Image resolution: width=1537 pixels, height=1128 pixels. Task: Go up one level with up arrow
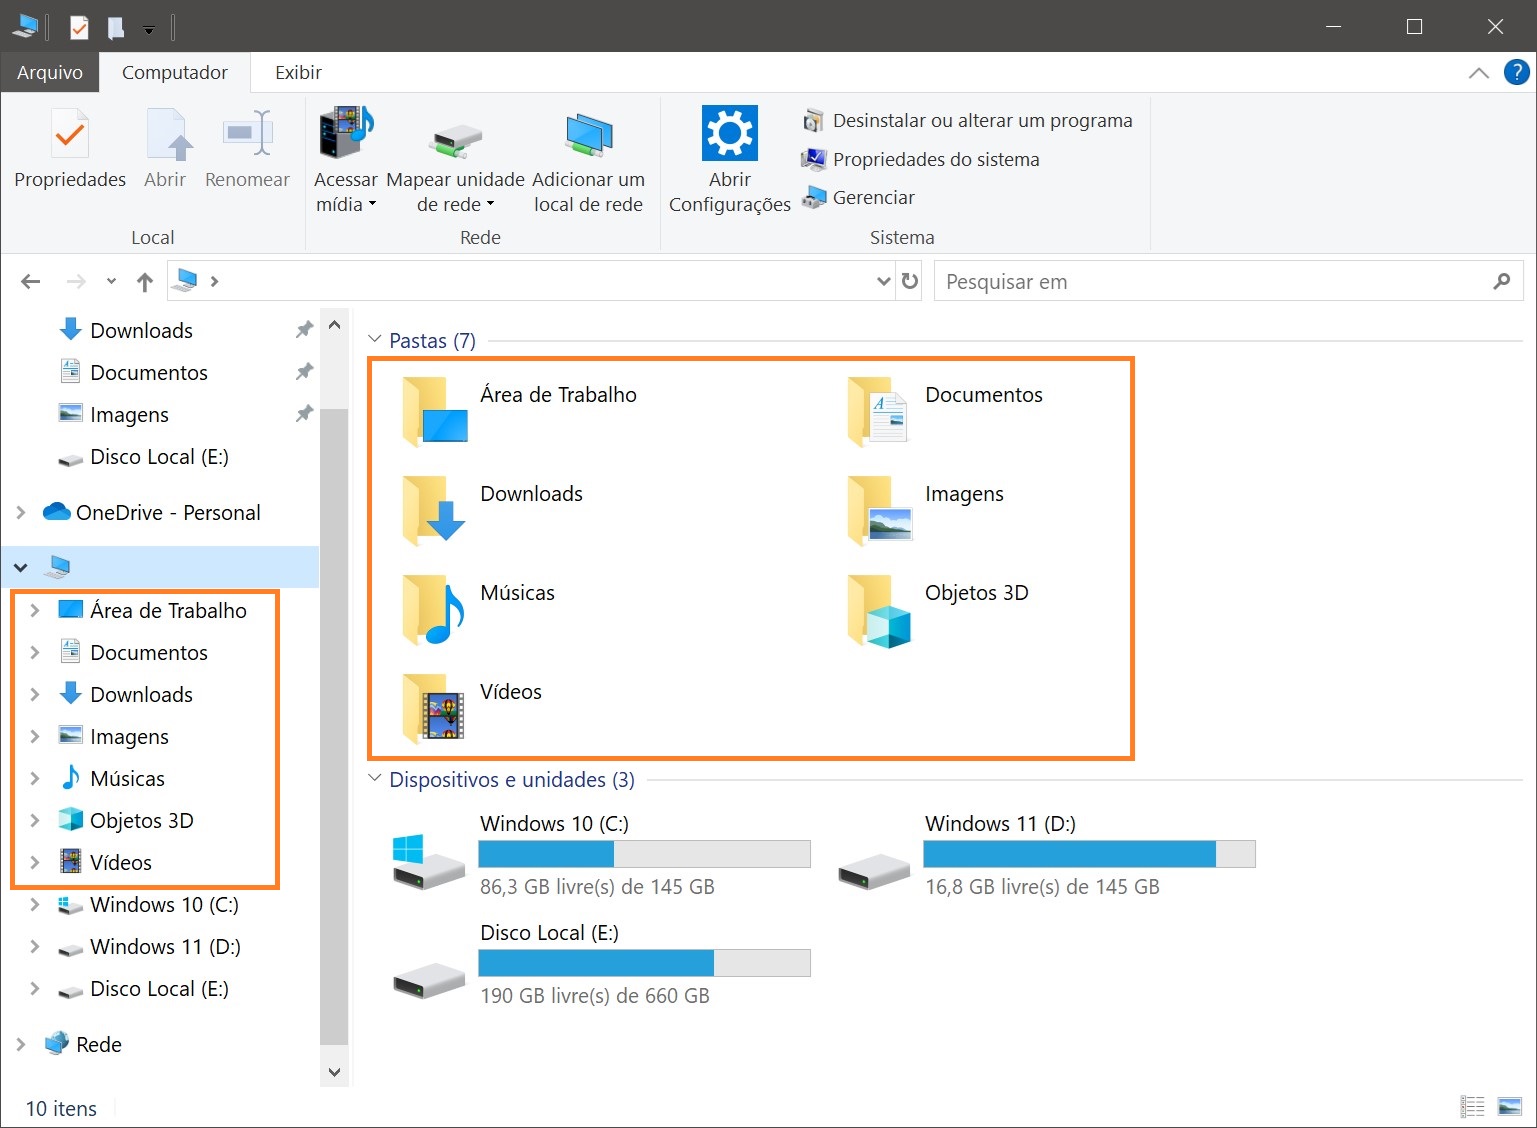tap(145, 282)
